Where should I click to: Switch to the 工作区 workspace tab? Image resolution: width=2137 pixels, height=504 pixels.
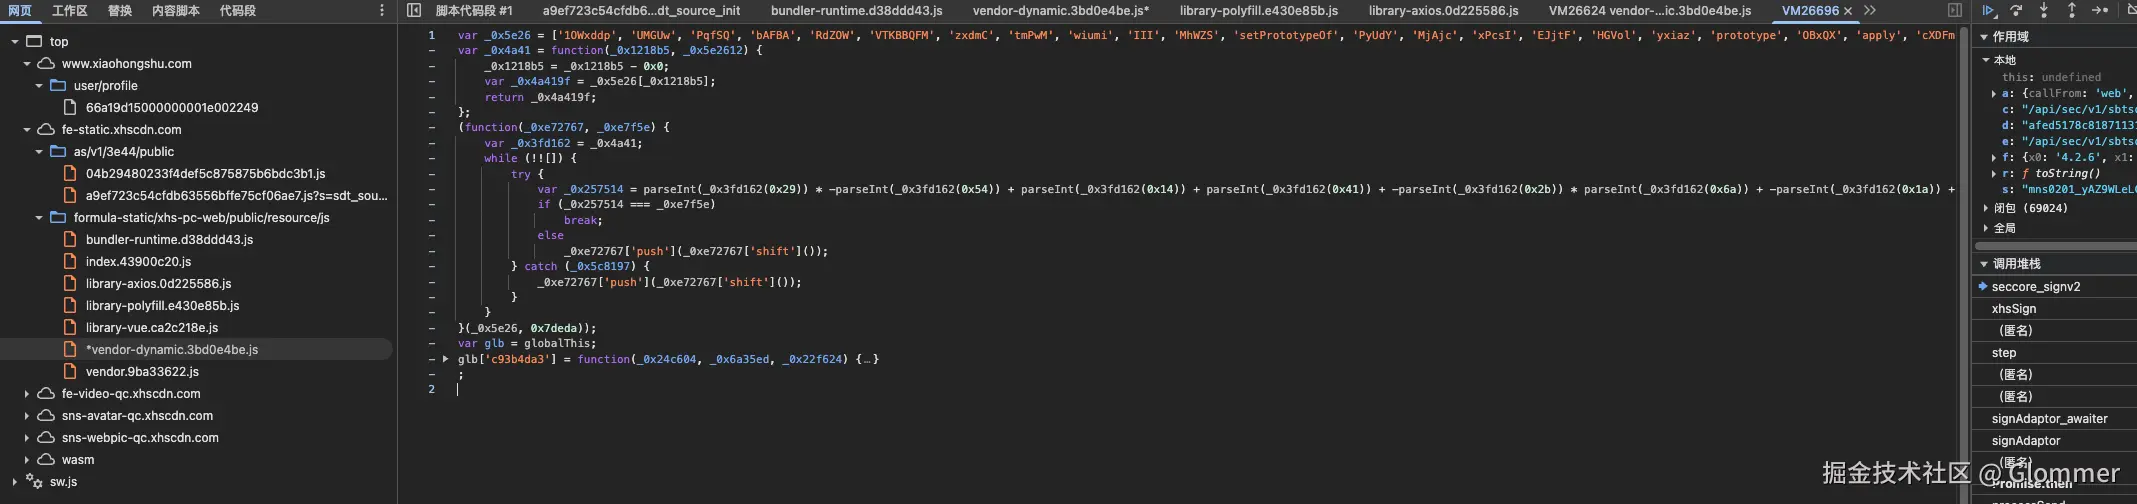tap(70, 11)
